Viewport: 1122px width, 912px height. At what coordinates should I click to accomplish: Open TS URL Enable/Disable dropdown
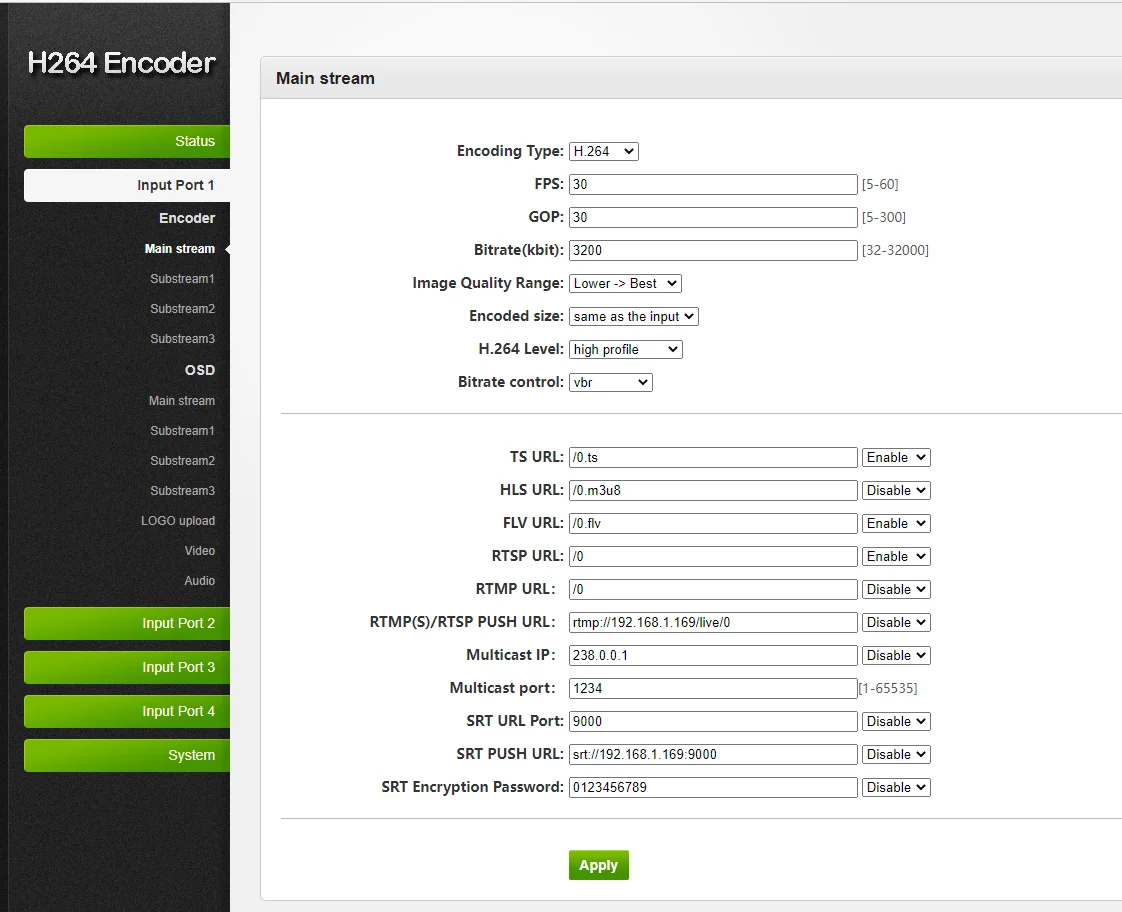(x=896, y=458)
